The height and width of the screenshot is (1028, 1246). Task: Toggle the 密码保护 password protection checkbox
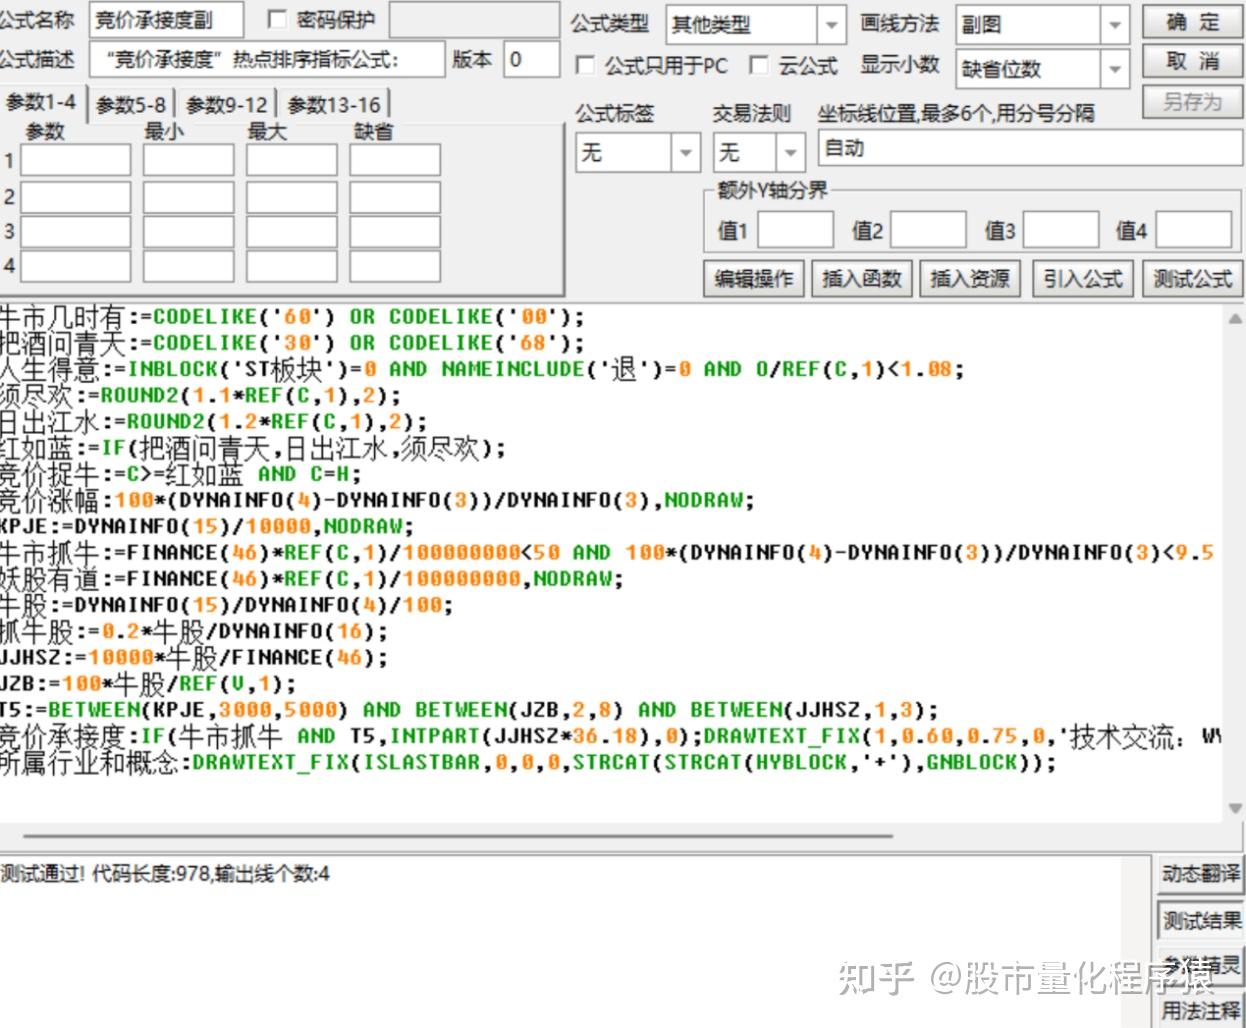click(x=278, y=19)
